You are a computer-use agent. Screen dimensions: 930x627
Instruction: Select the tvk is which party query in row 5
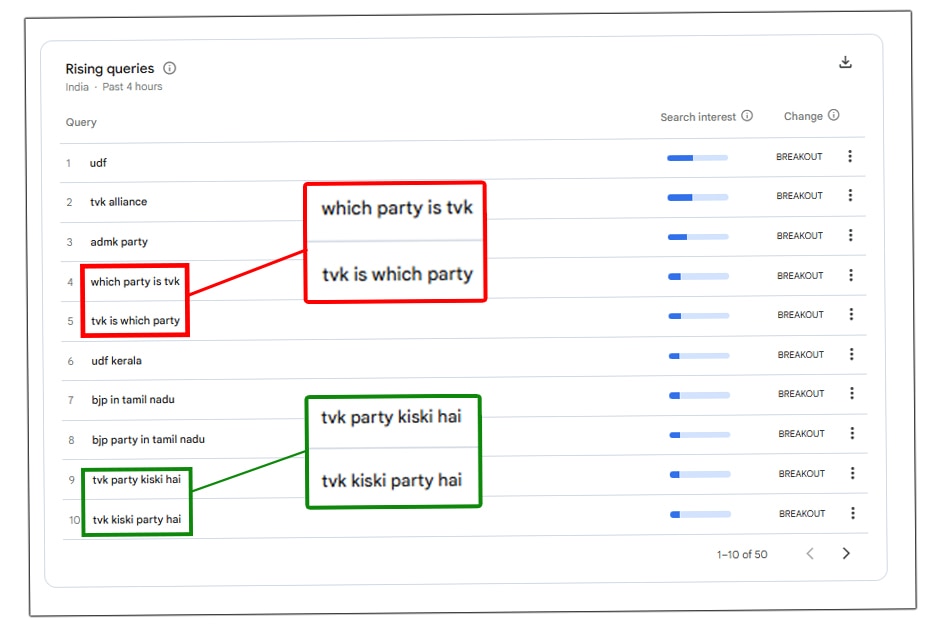(135, 321)
